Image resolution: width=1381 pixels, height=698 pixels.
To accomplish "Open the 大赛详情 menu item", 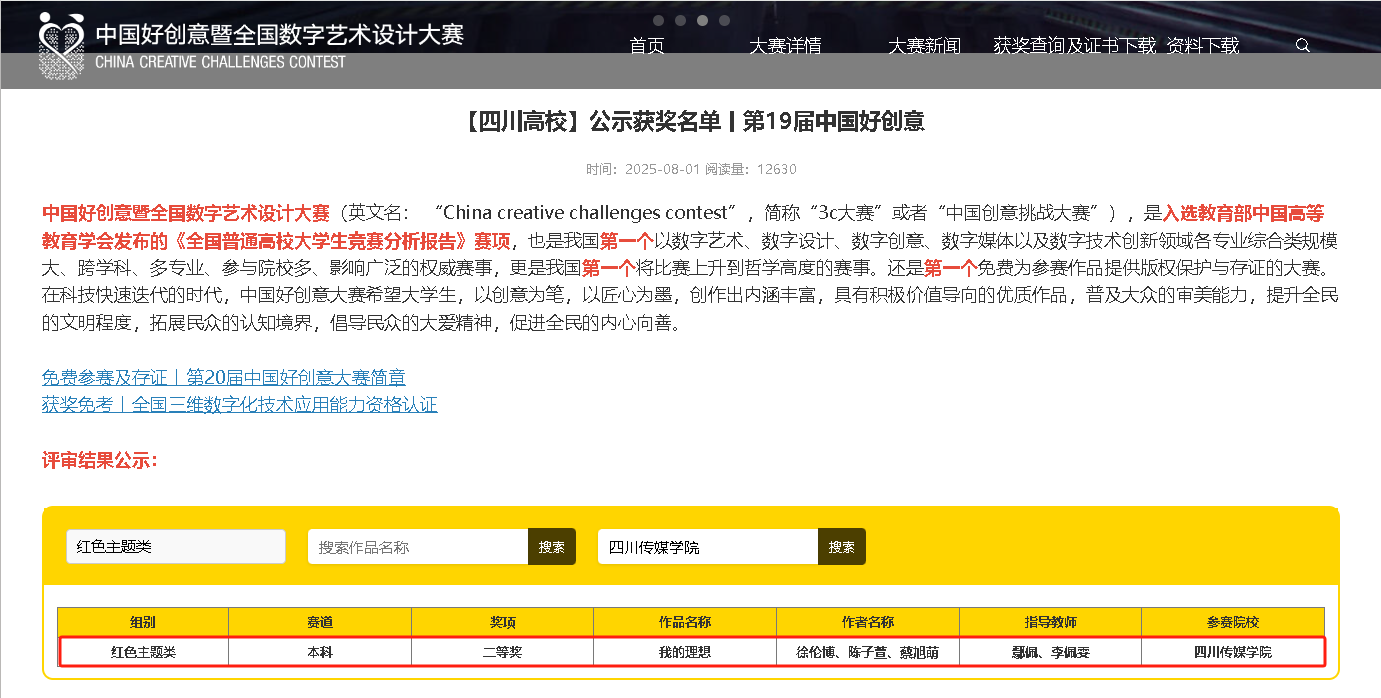I will coord(785,46).
